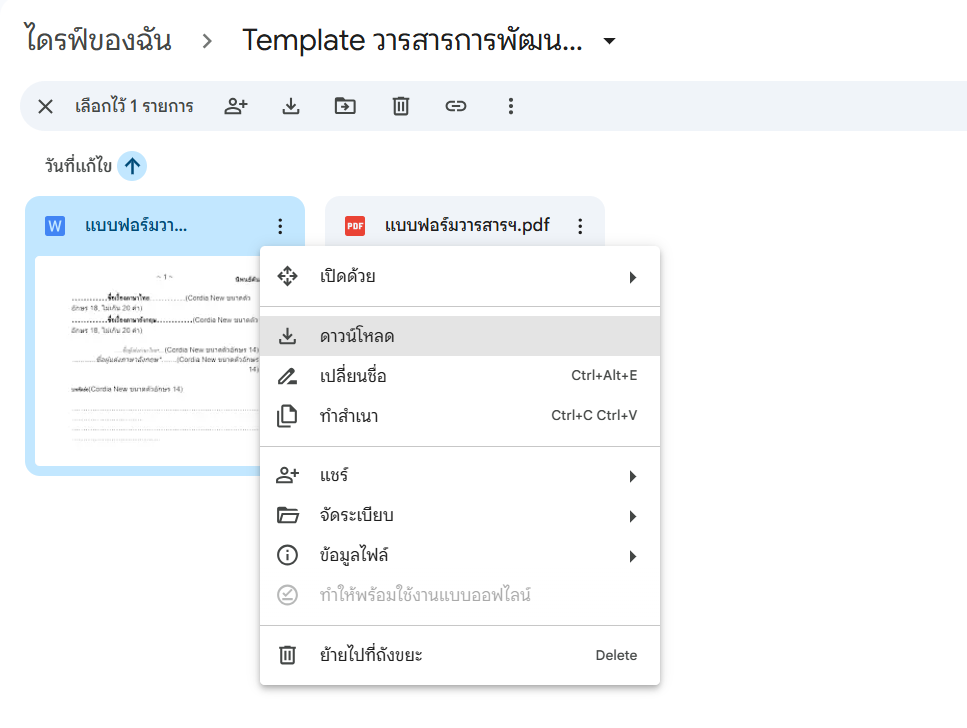Viewport: 967px width, 728px height.
Task: Go to ไดรฟ์ของฉัน breadcrumb link
Action: tap(97, 41)
